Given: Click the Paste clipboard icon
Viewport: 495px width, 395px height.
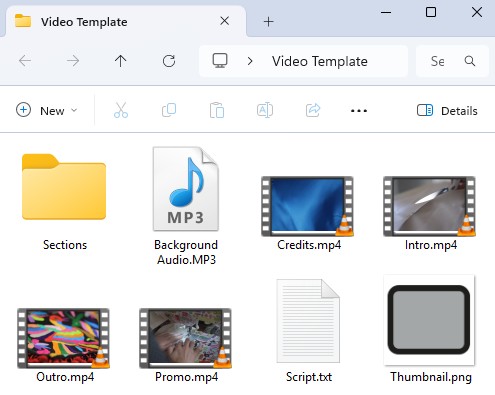Looking at the screenshot, I should tap(217, 110).
